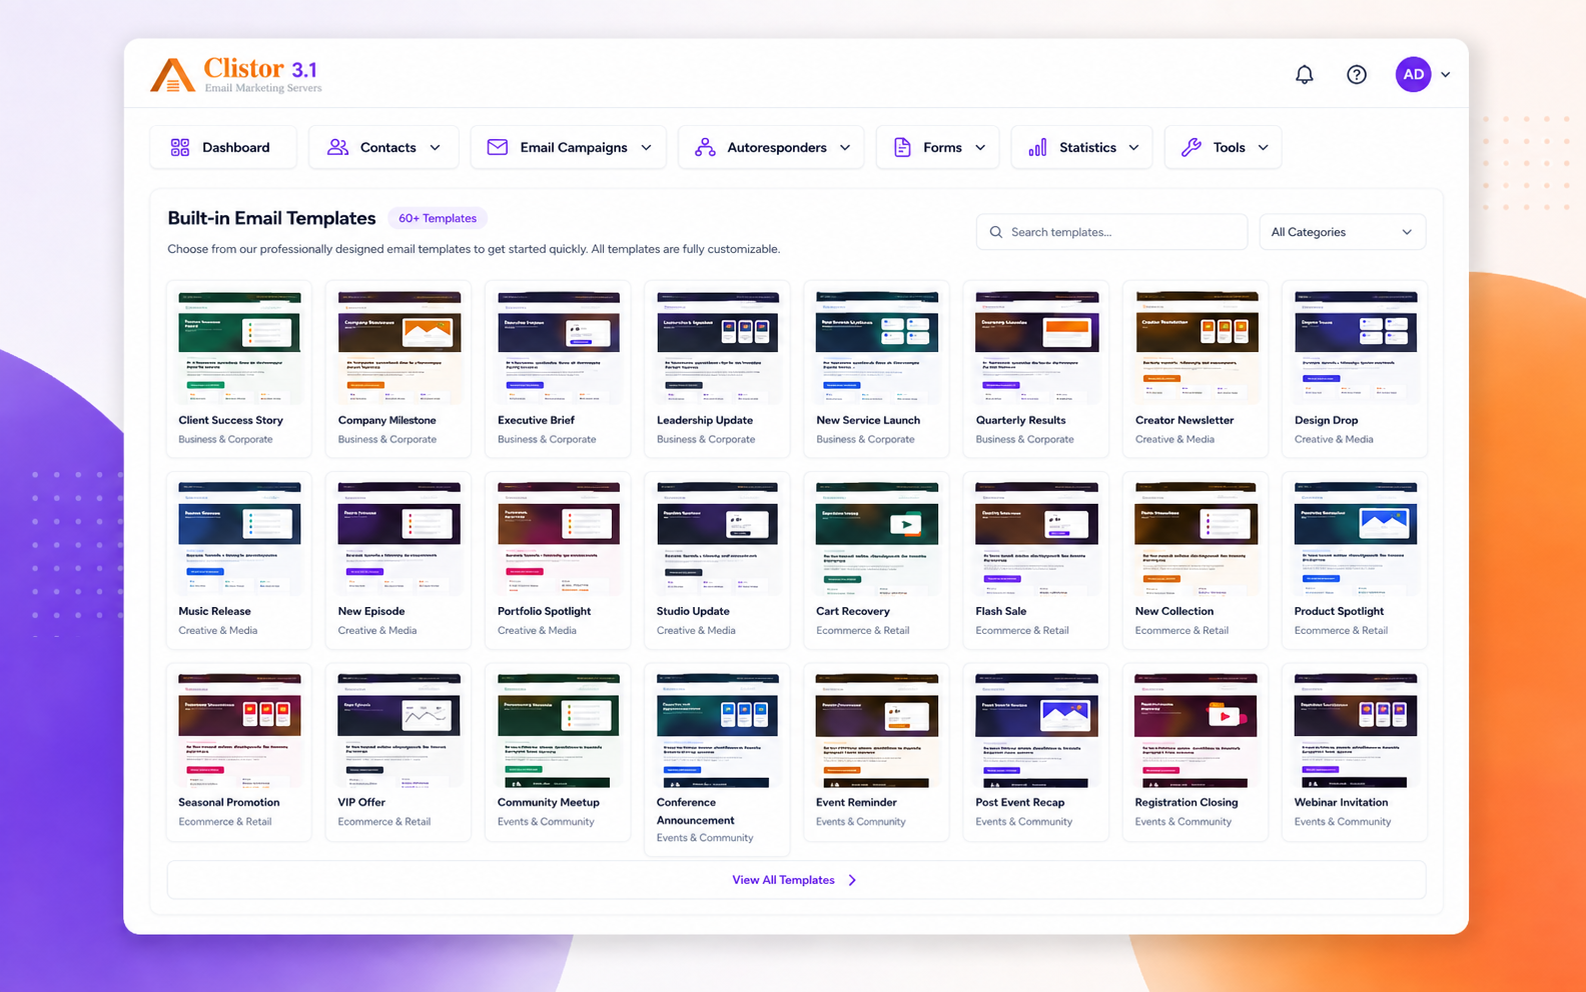Click the Email Campaigns envelope icon
This screenshot has height=992, width=1586.
pos(497,147)
